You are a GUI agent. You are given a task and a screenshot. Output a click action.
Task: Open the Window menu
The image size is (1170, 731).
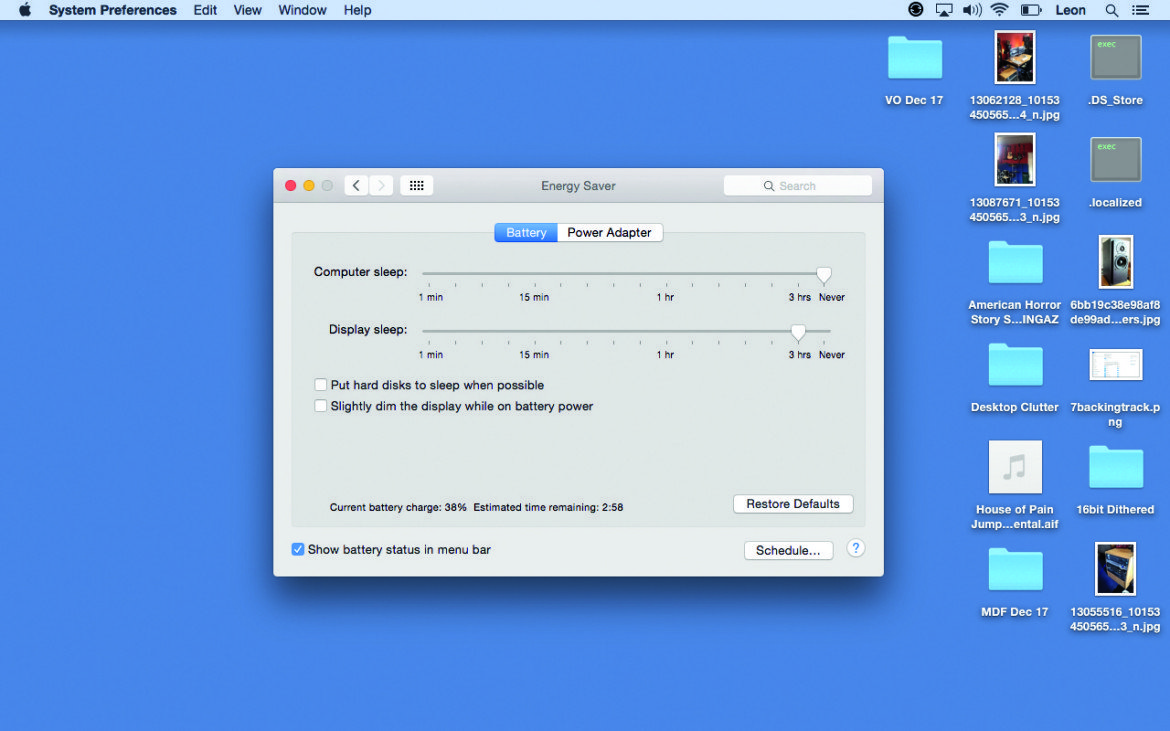coord(302,10)
